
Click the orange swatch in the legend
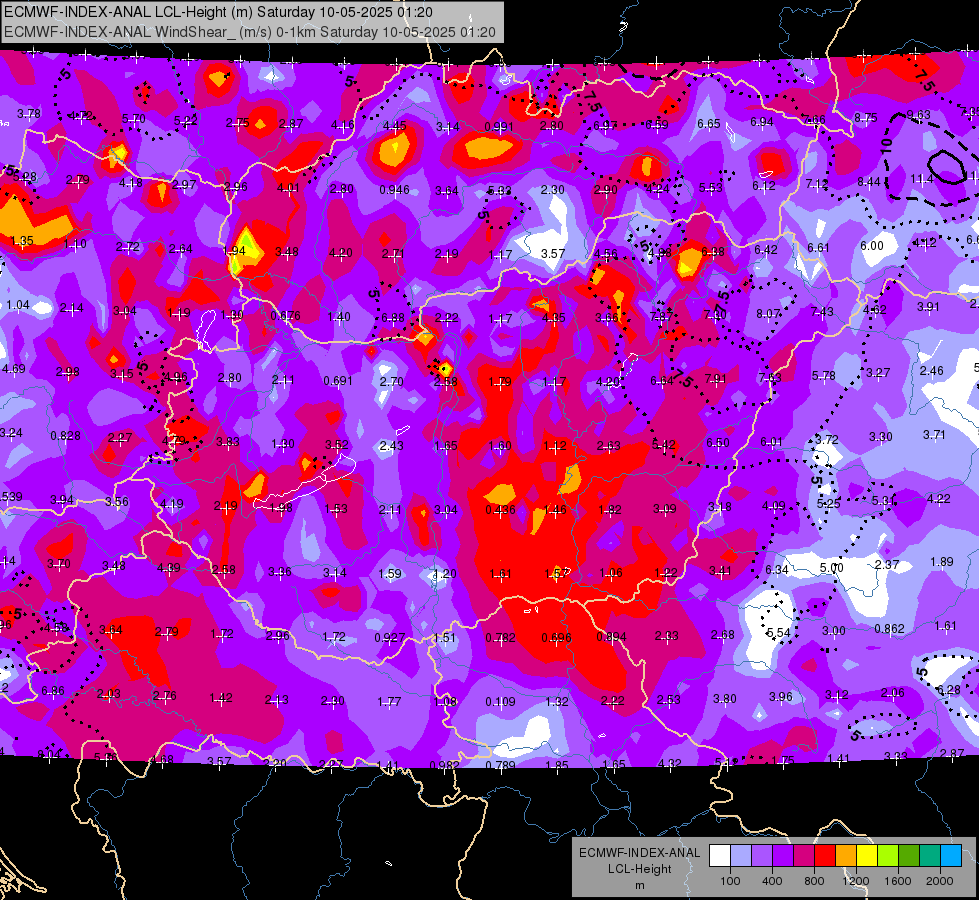click(x=846, y=856)
